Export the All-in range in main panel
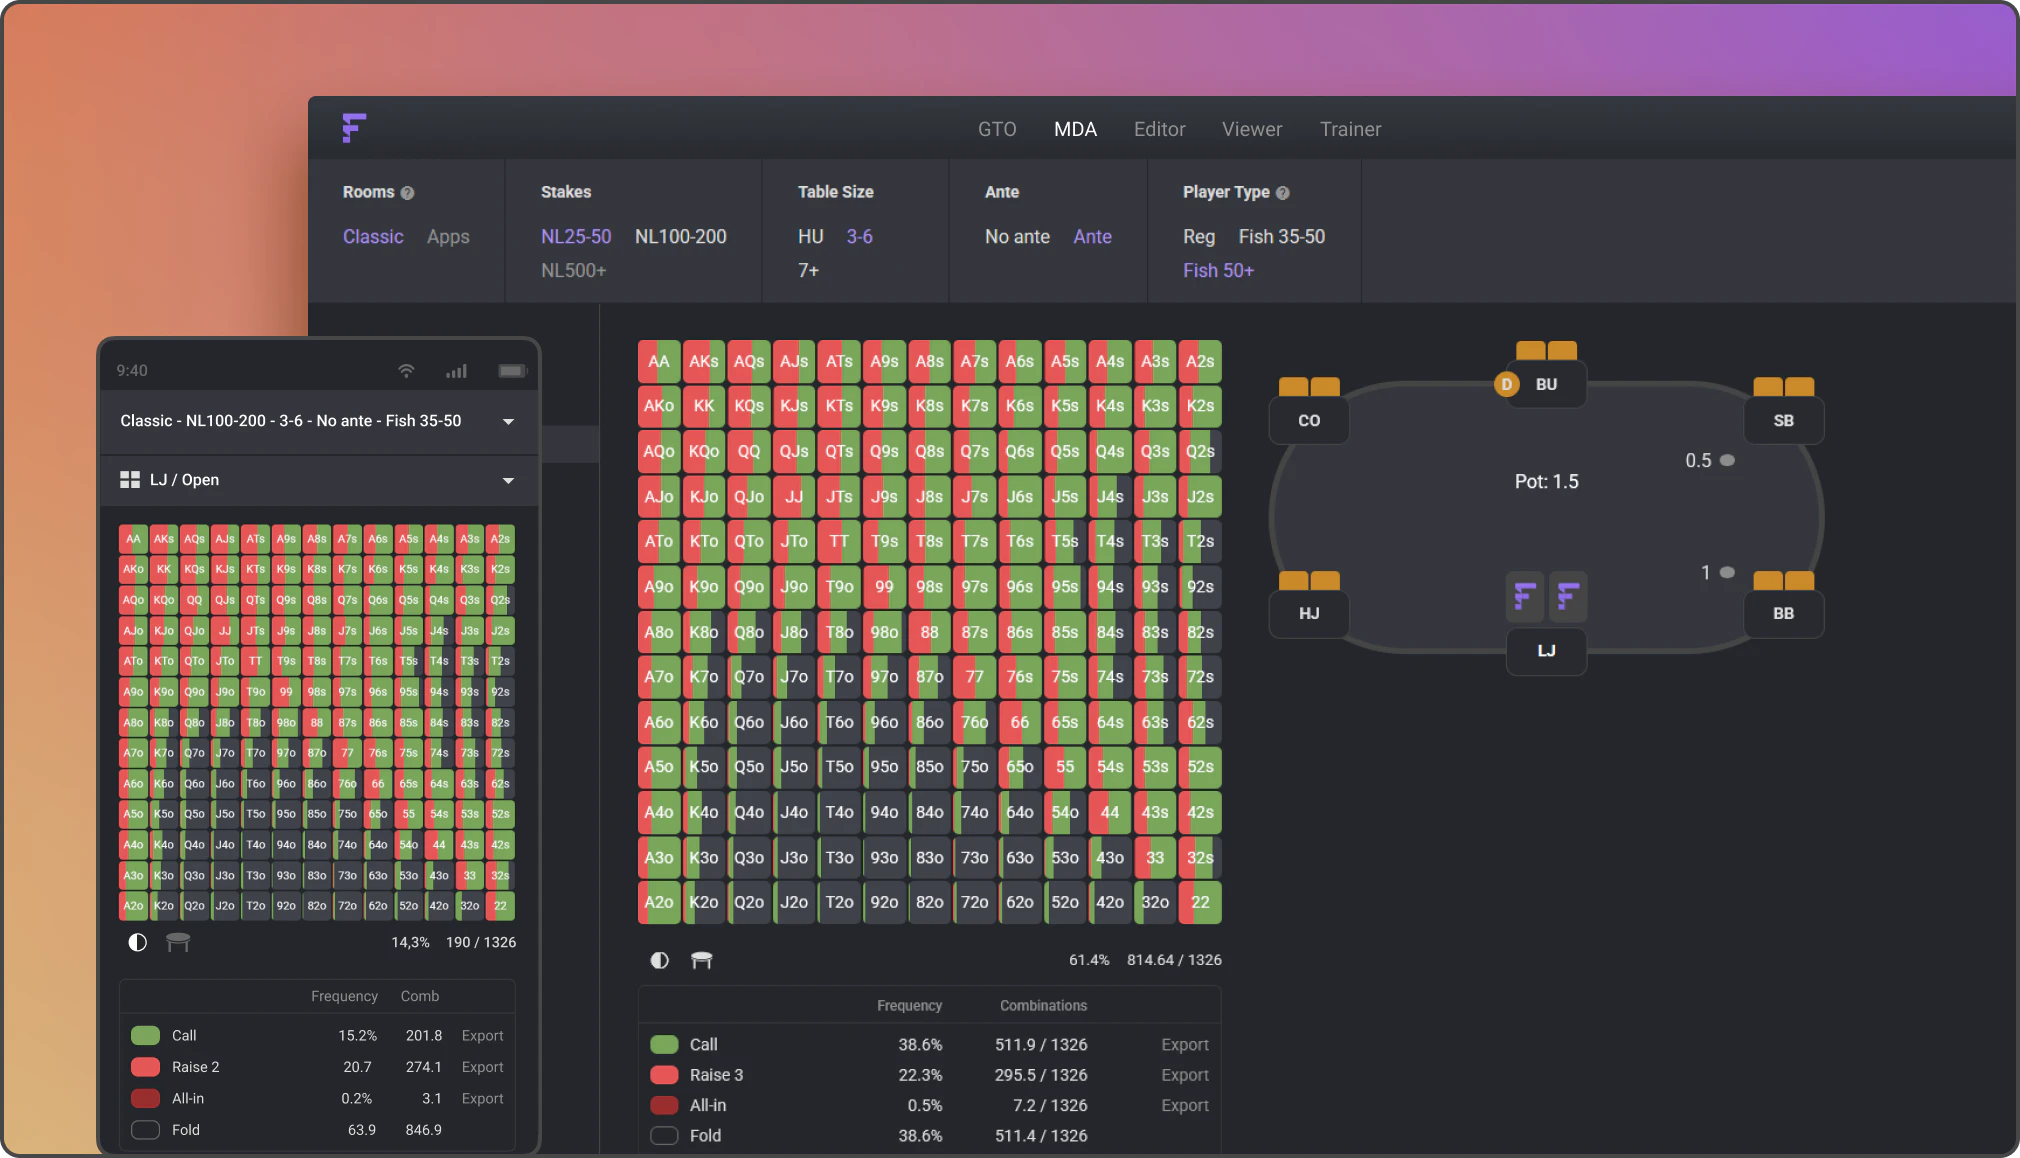This screenshot has height=1158, width=2020. pos(1185,1105)
